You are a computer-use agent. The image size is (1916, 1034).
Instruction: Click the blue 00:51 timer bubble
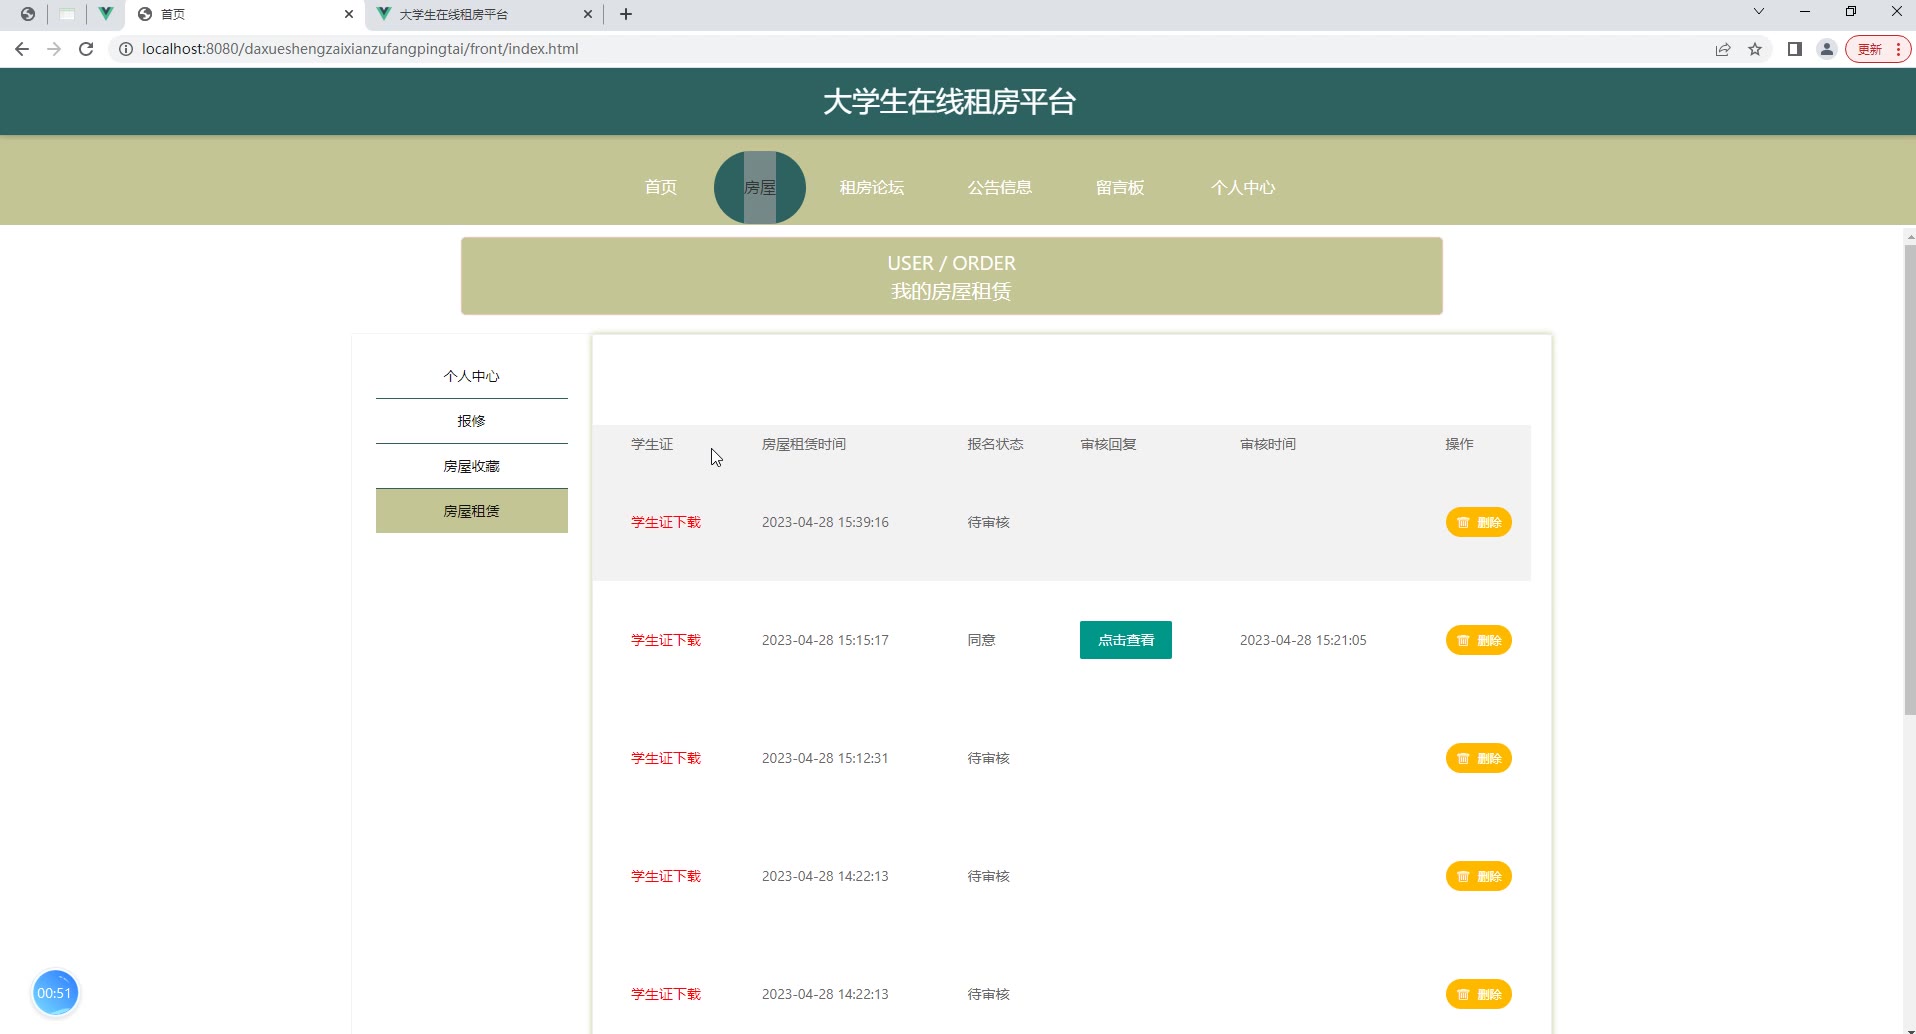[x=55, y=993]
